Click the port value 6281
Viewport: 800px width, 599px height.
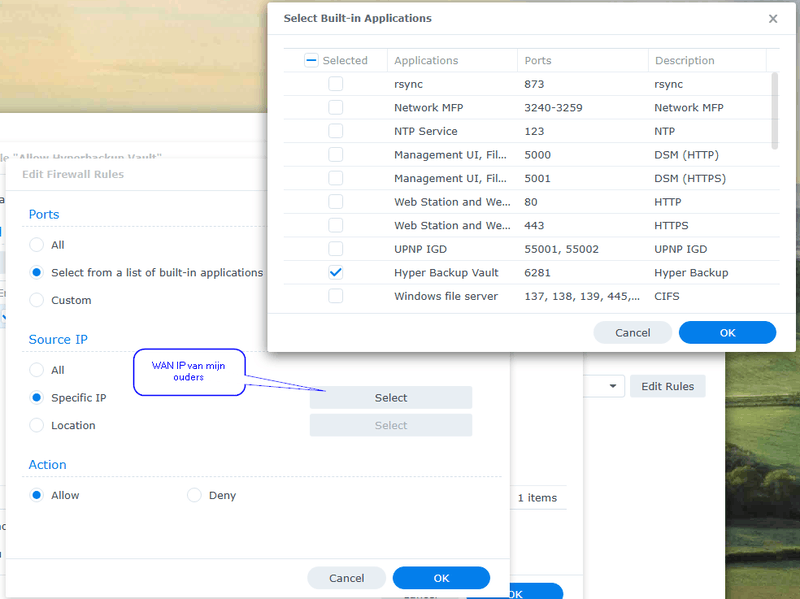[x=537, y=272]
